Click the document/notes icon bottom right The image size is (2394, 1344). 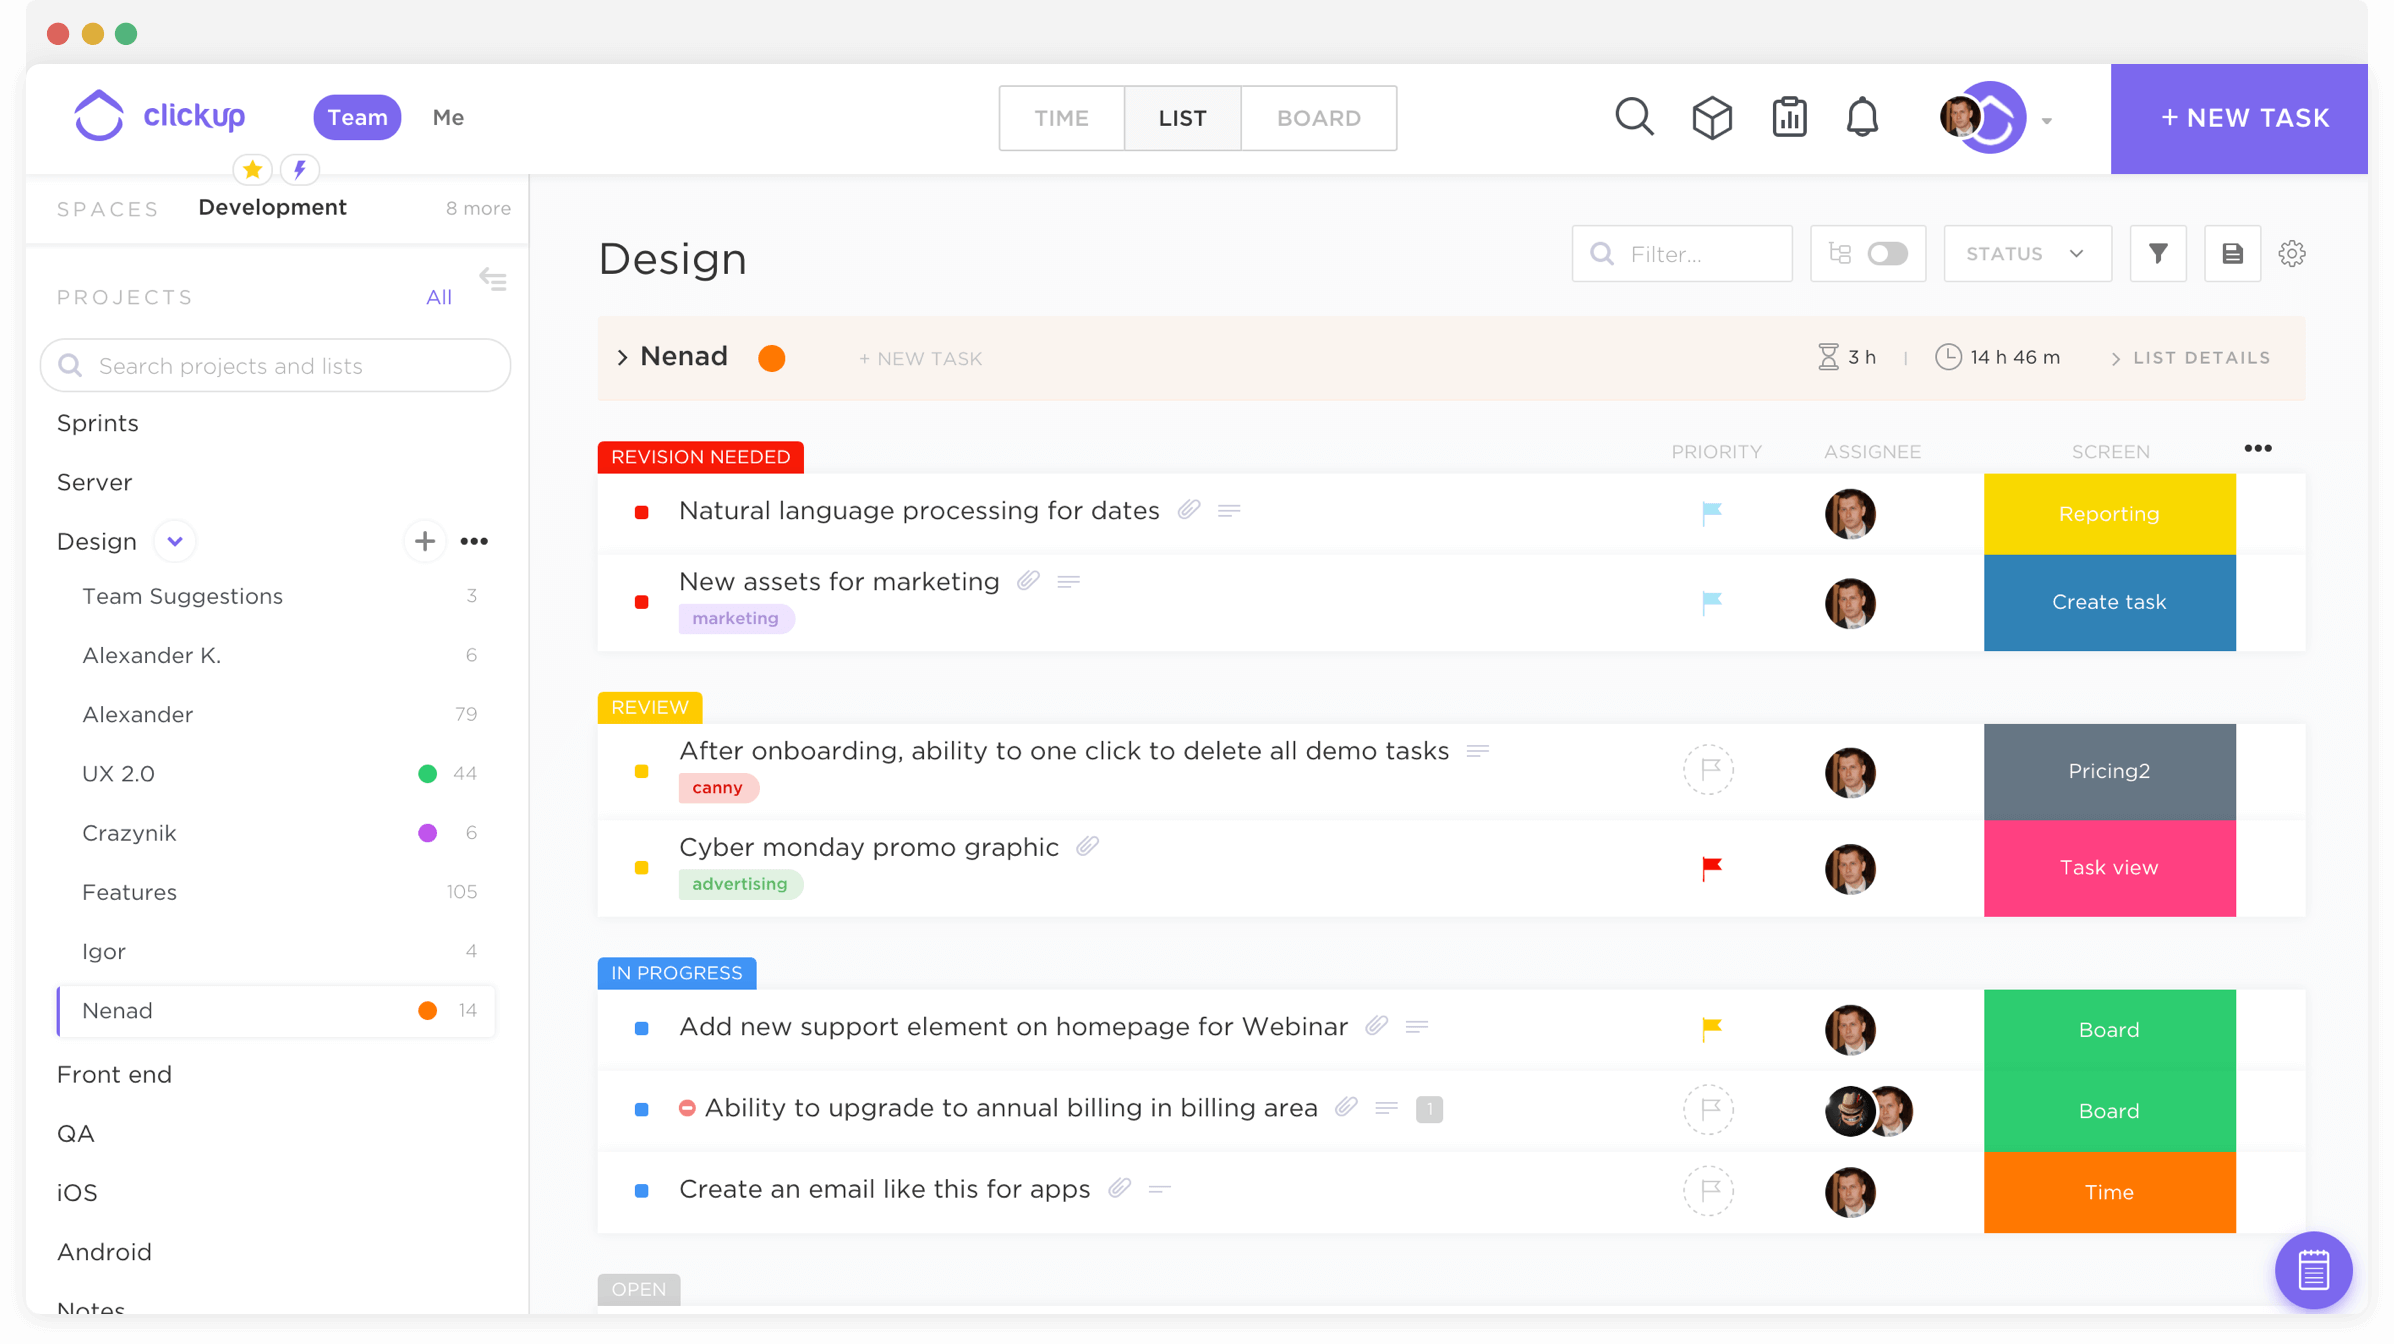2313,1267
